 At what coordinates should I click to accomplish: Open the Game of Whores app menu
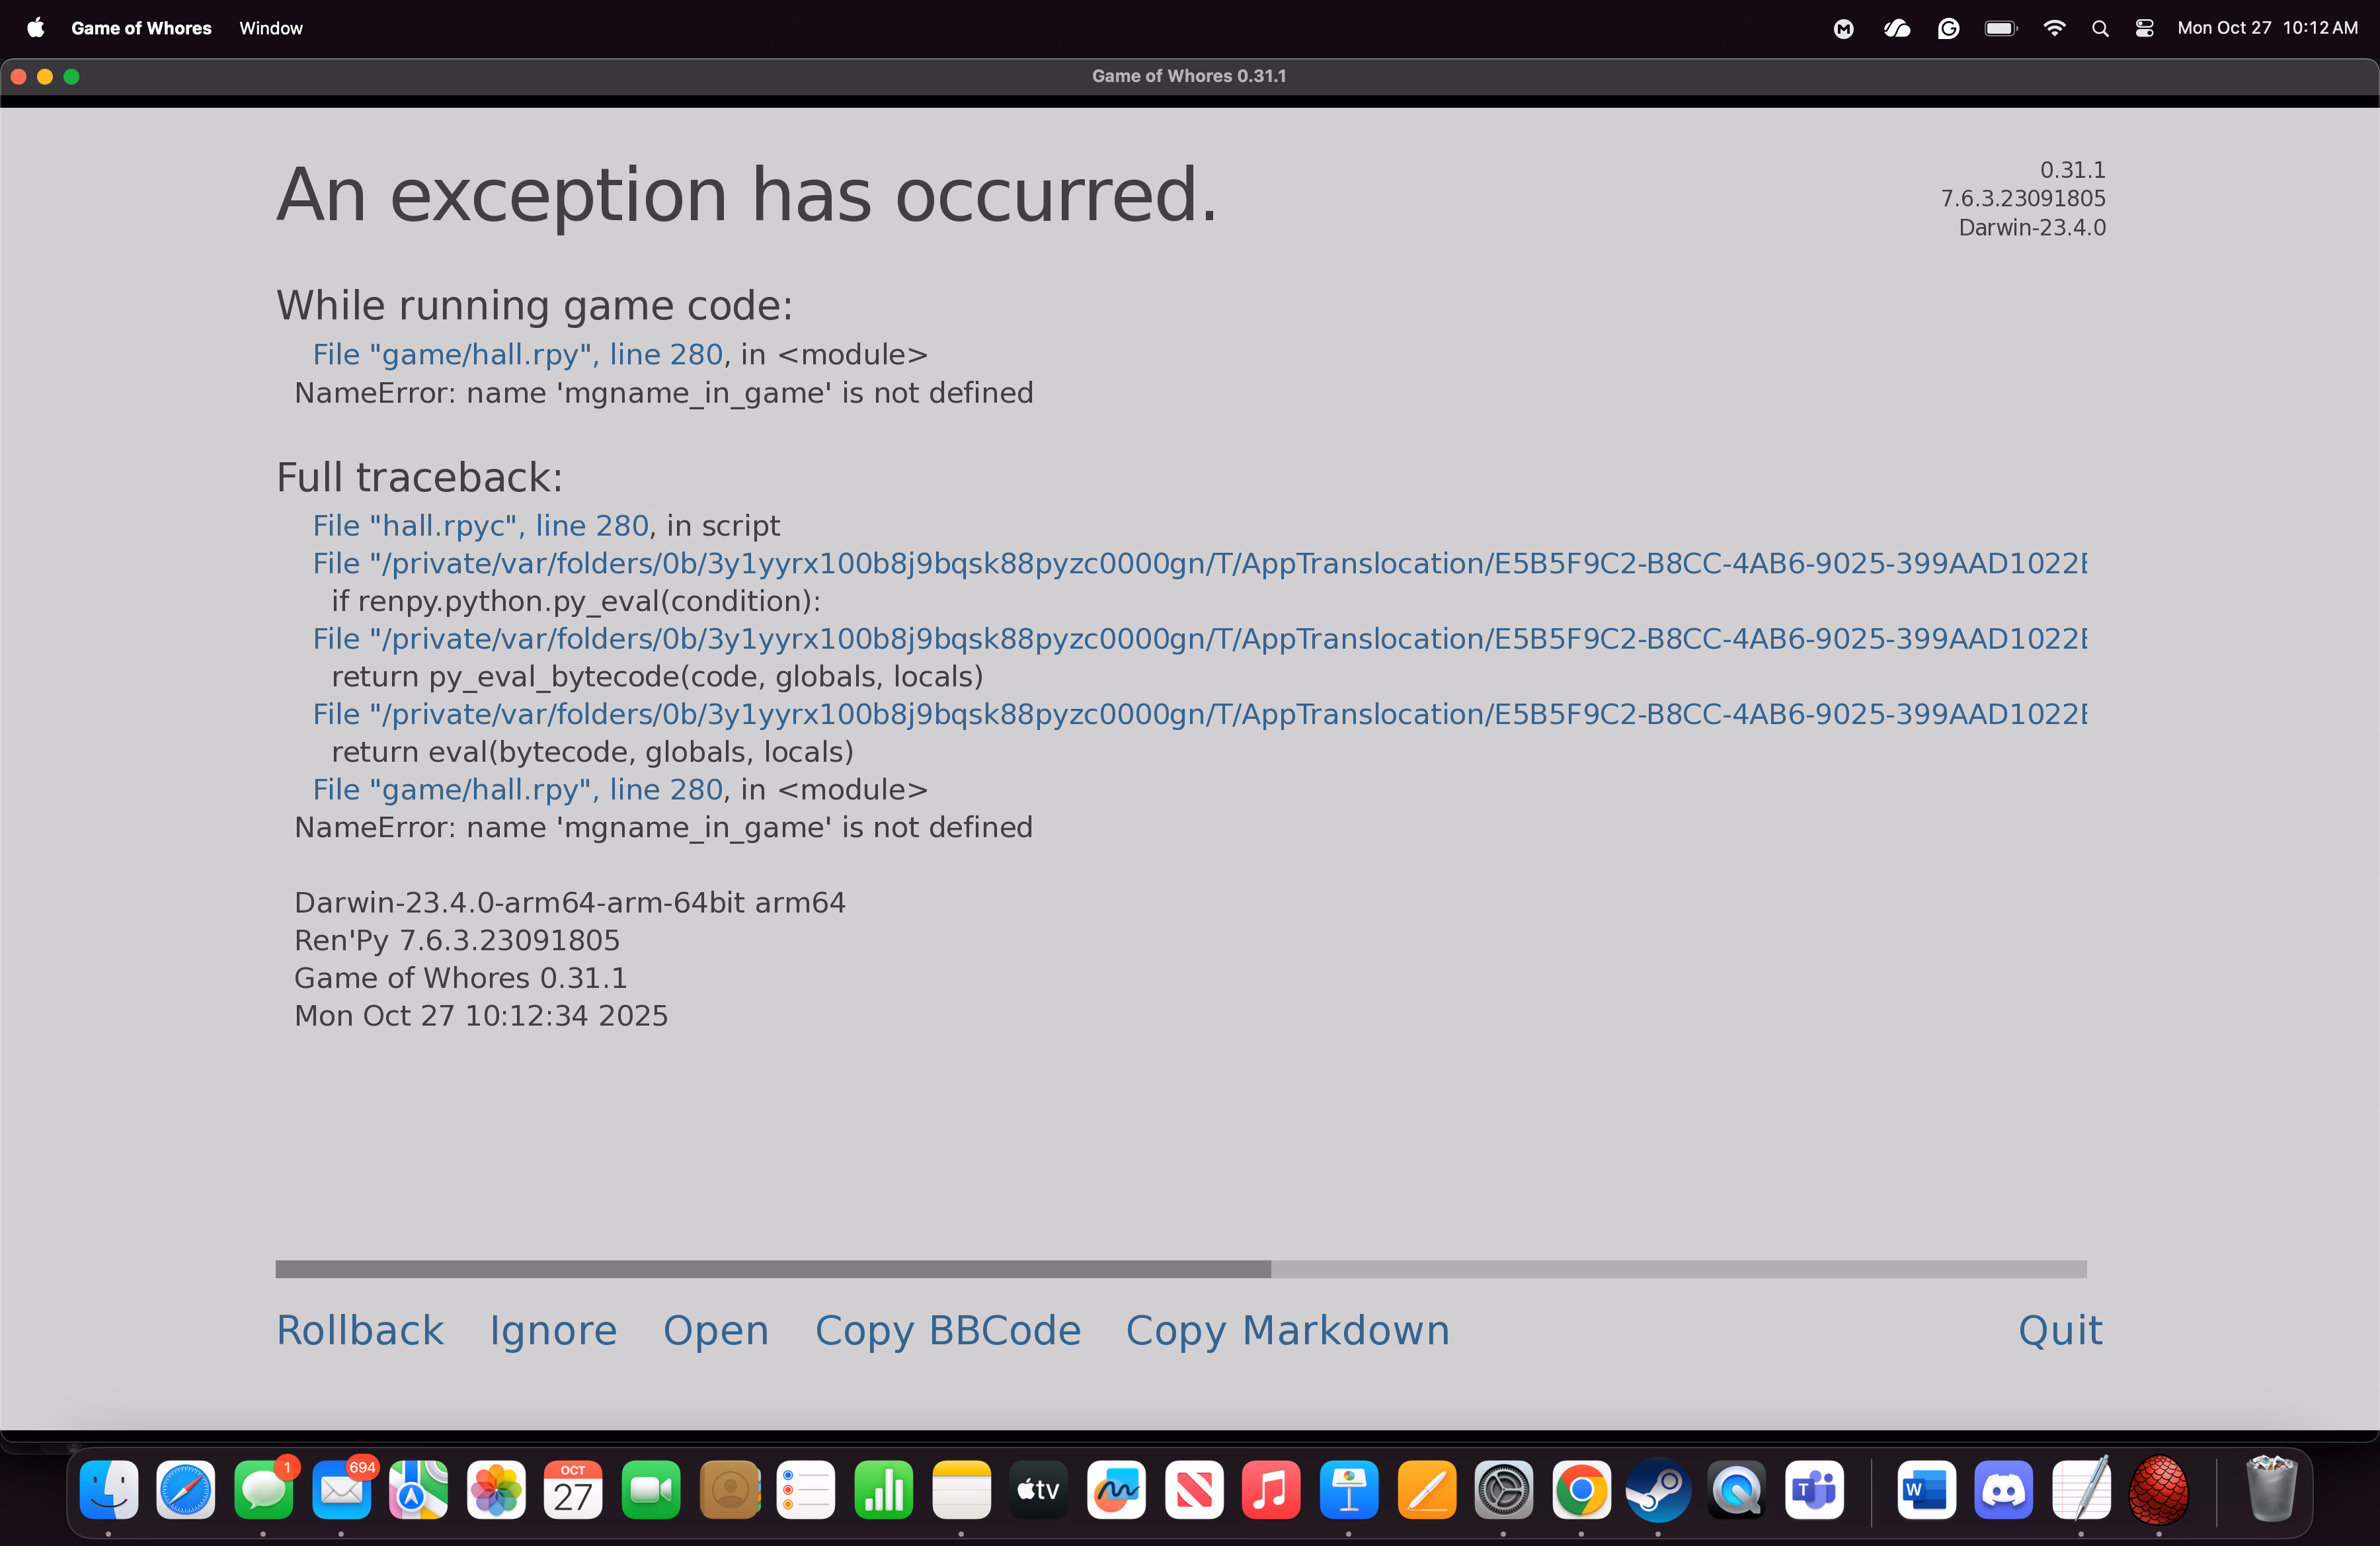(141, 28)
